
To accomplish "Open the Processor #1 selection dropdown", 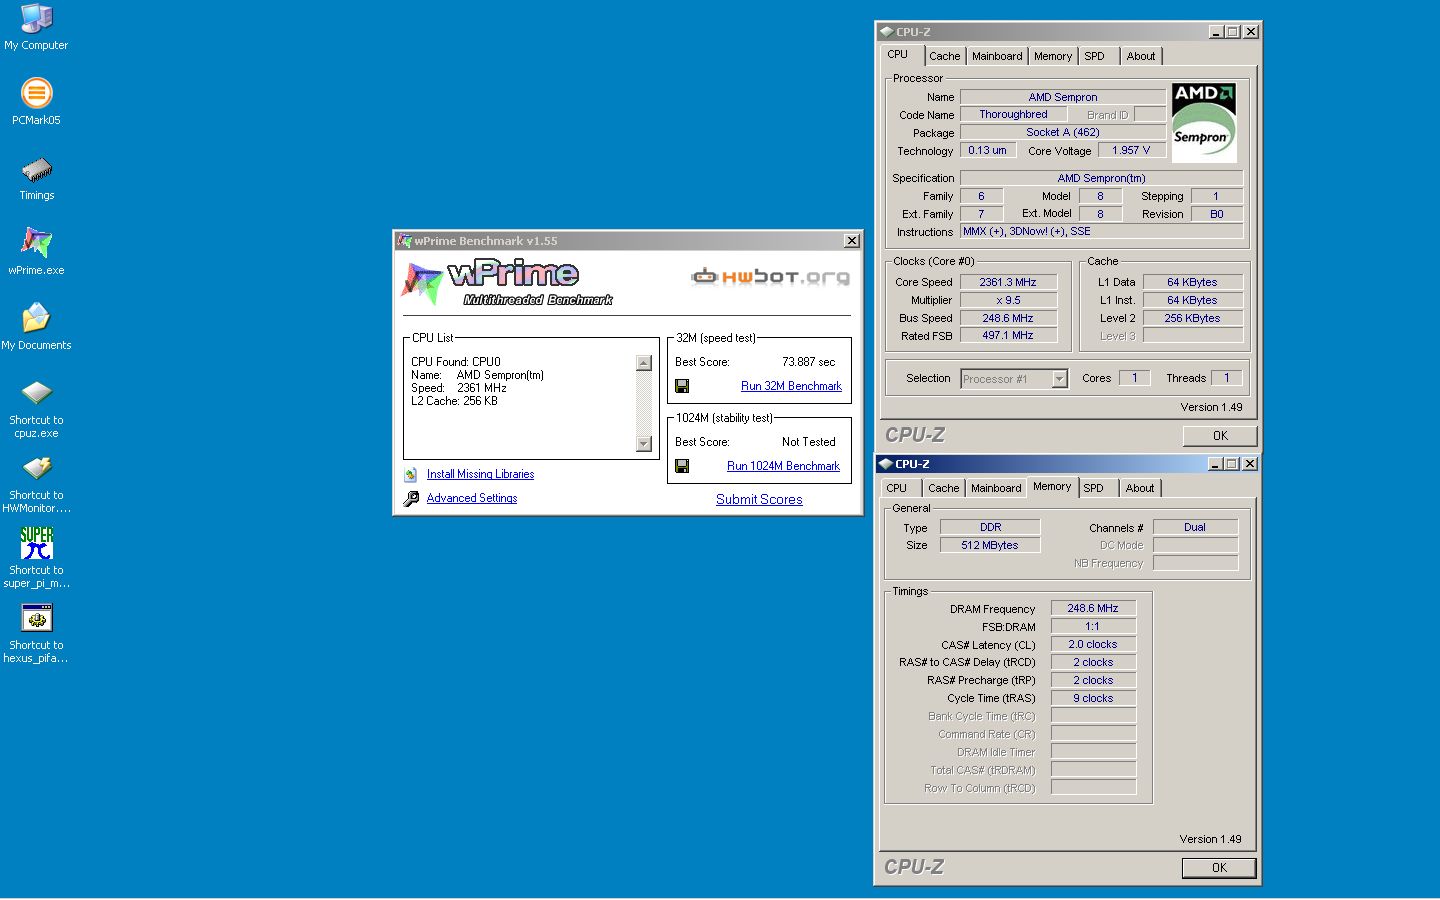I will point(1059,379).
